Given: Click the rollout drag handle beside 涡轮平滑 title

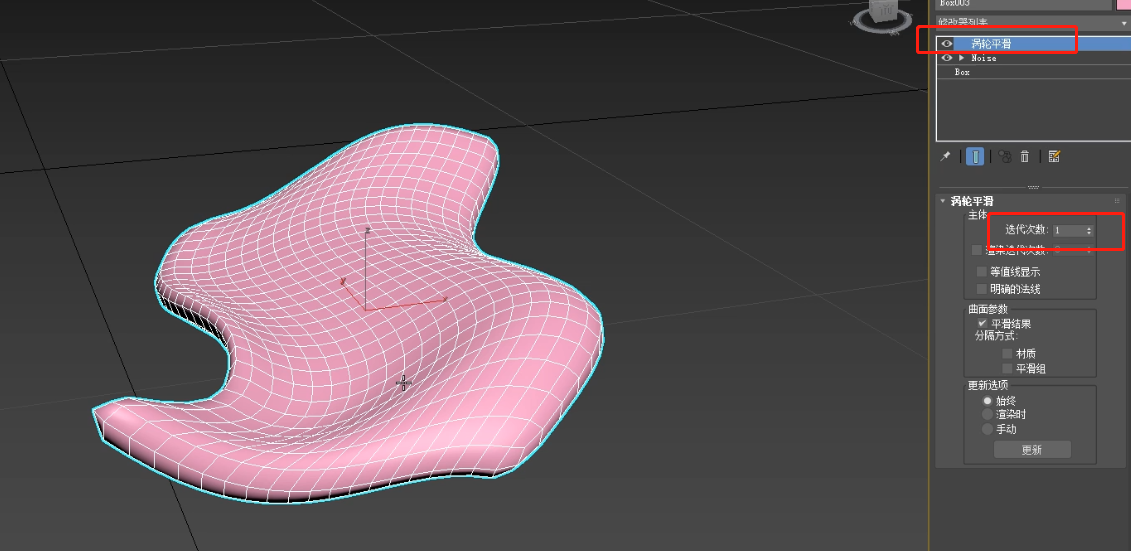Looking at the screenshot, I should point(1117,201).
